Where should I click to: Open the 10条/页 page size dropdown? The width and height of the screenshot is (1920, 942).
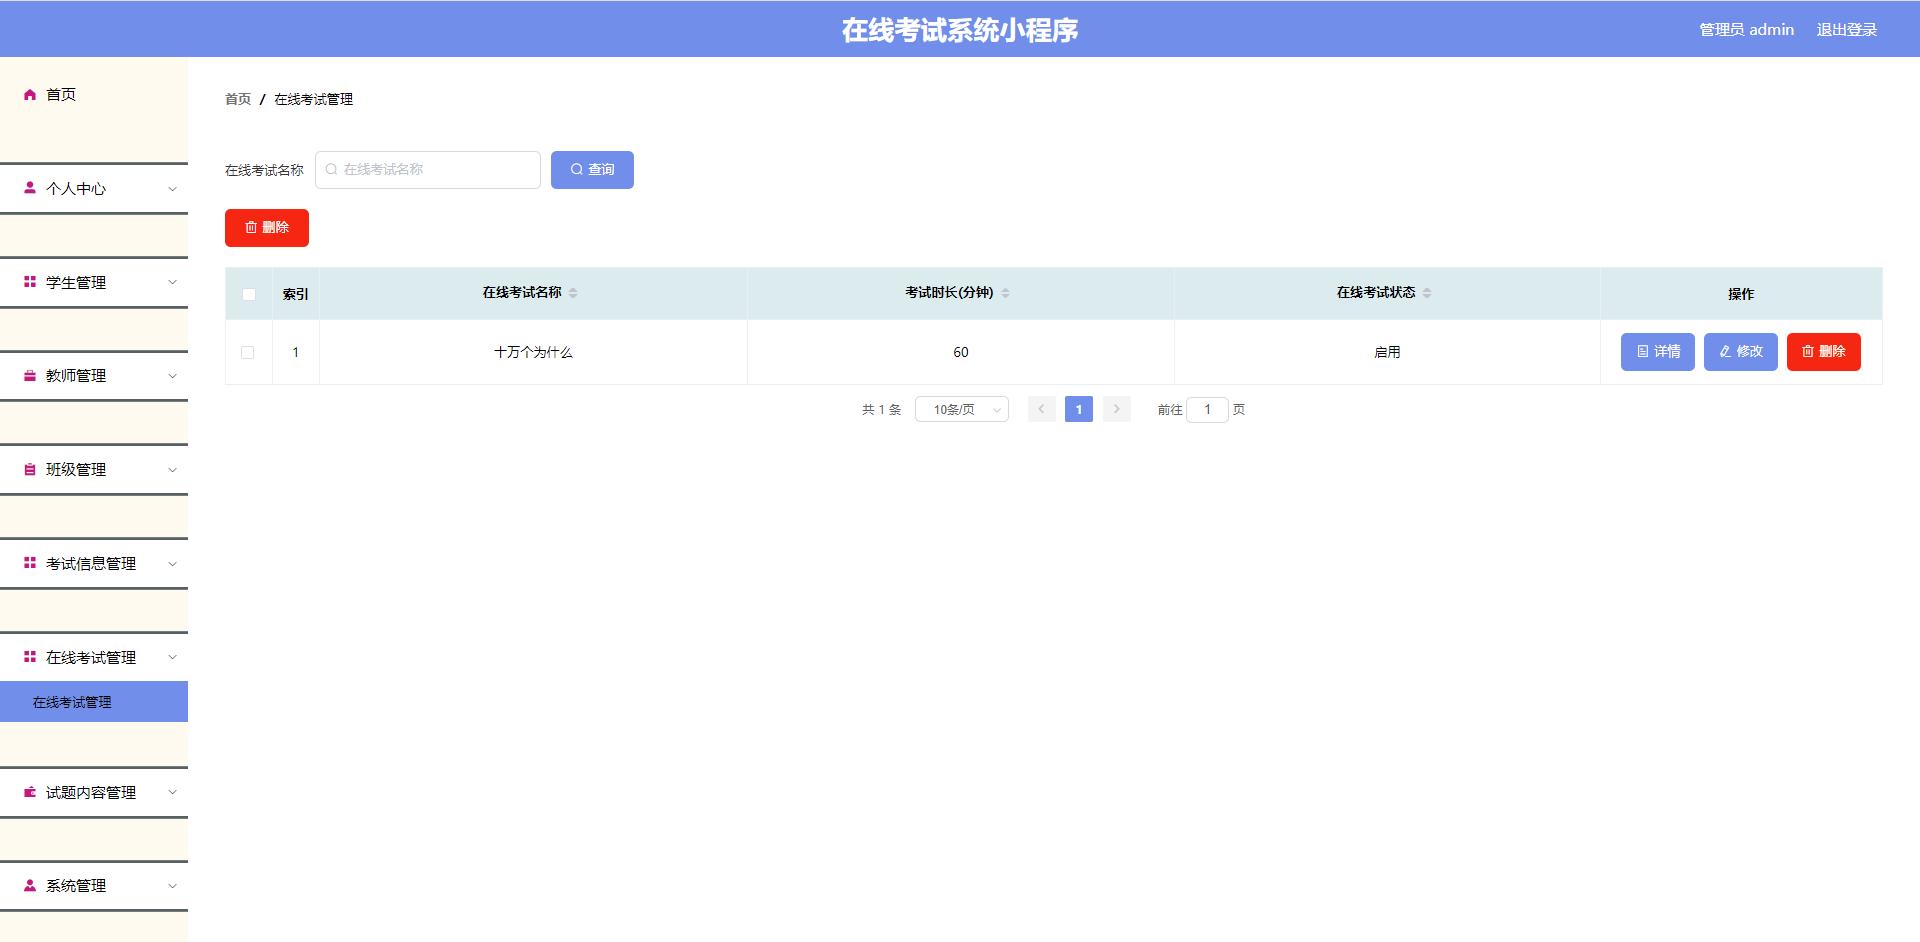tap(961, 409)
